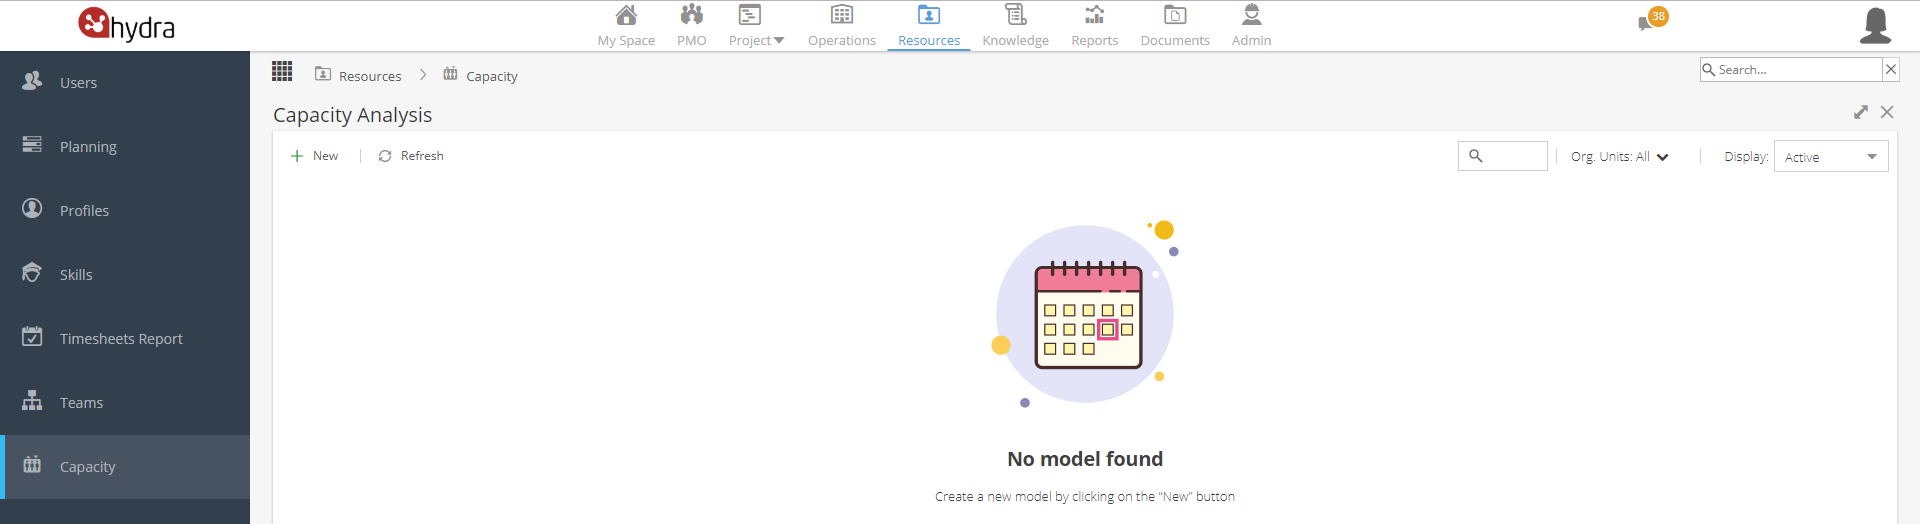Open the Timesheets Report menu label

click(x=121, y=339)
